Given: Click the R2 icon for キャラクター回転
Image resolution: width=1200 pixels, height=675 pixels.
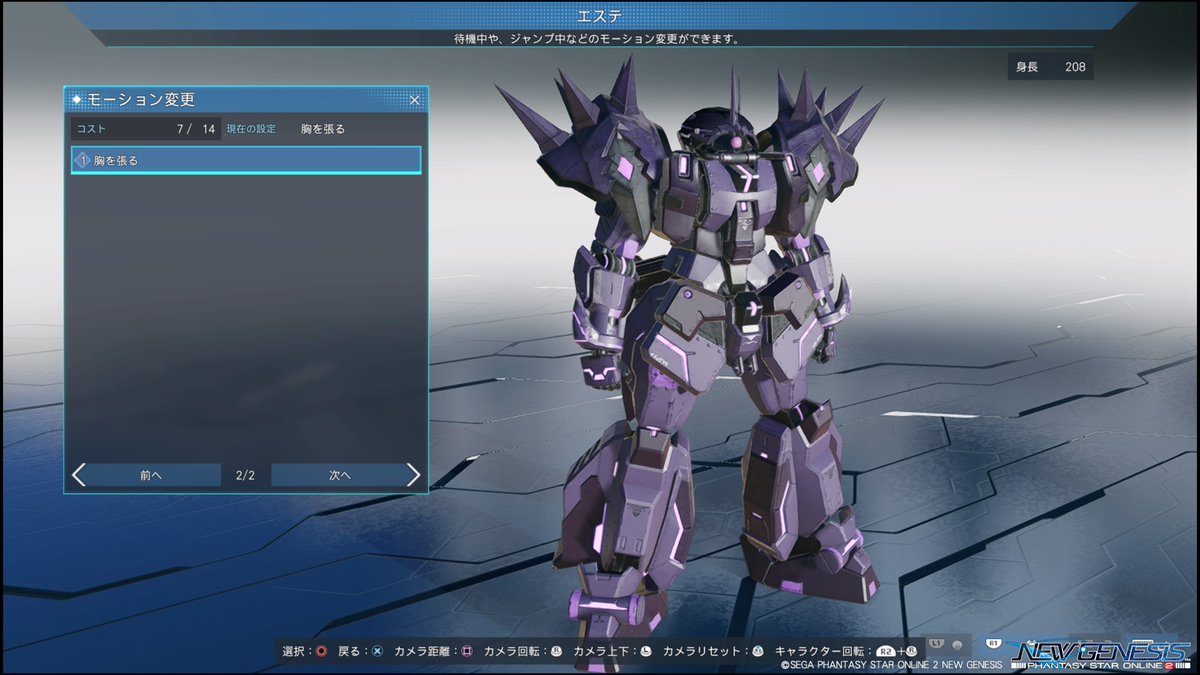Looking at the screenshot, I should click(885, 651).
